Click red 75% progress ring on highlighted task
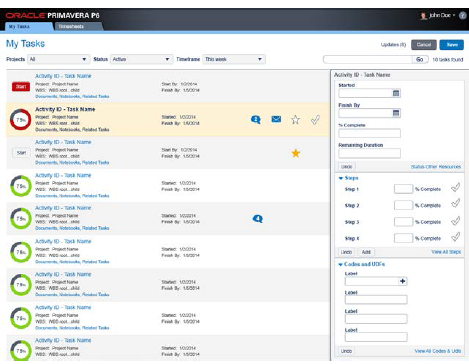Viewport: 469px width, 364px height. click(x=21, y=119)
